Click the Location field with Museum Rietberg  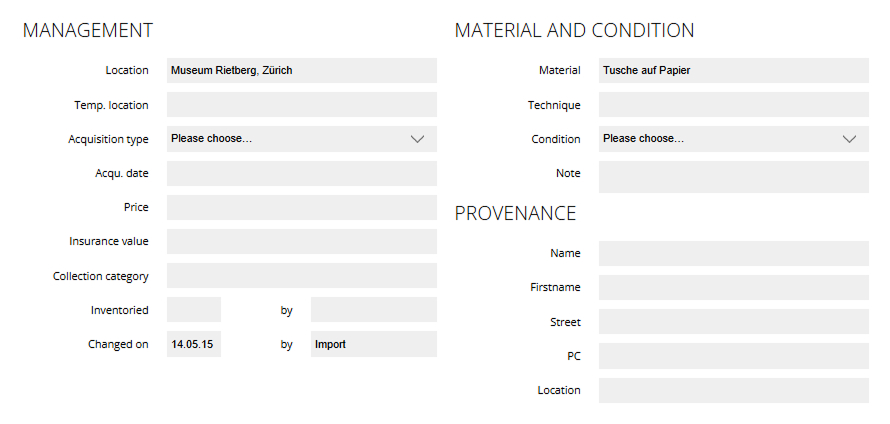coord(301,71)
